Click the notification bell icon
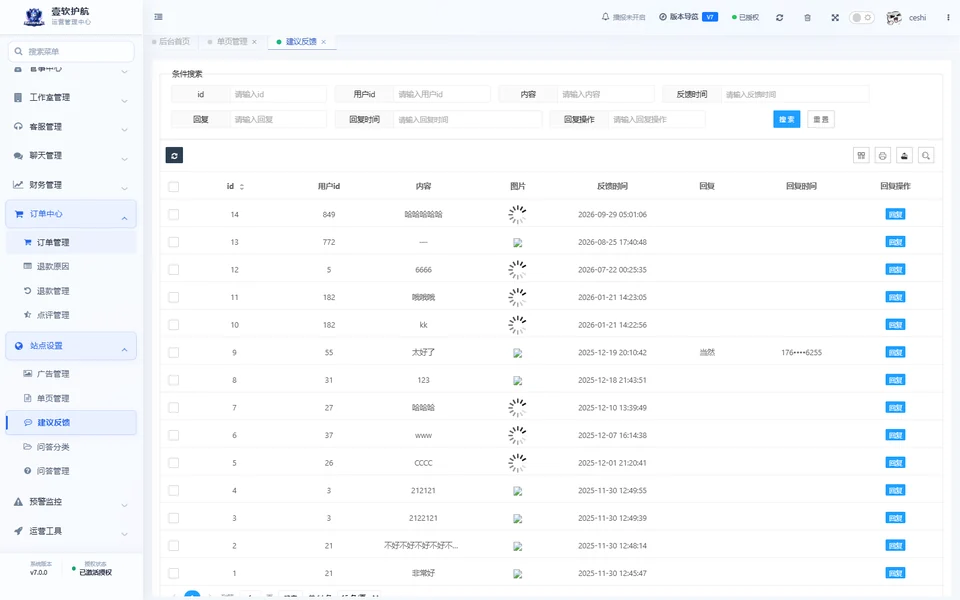The image size is (960, 600). (606, 17)
